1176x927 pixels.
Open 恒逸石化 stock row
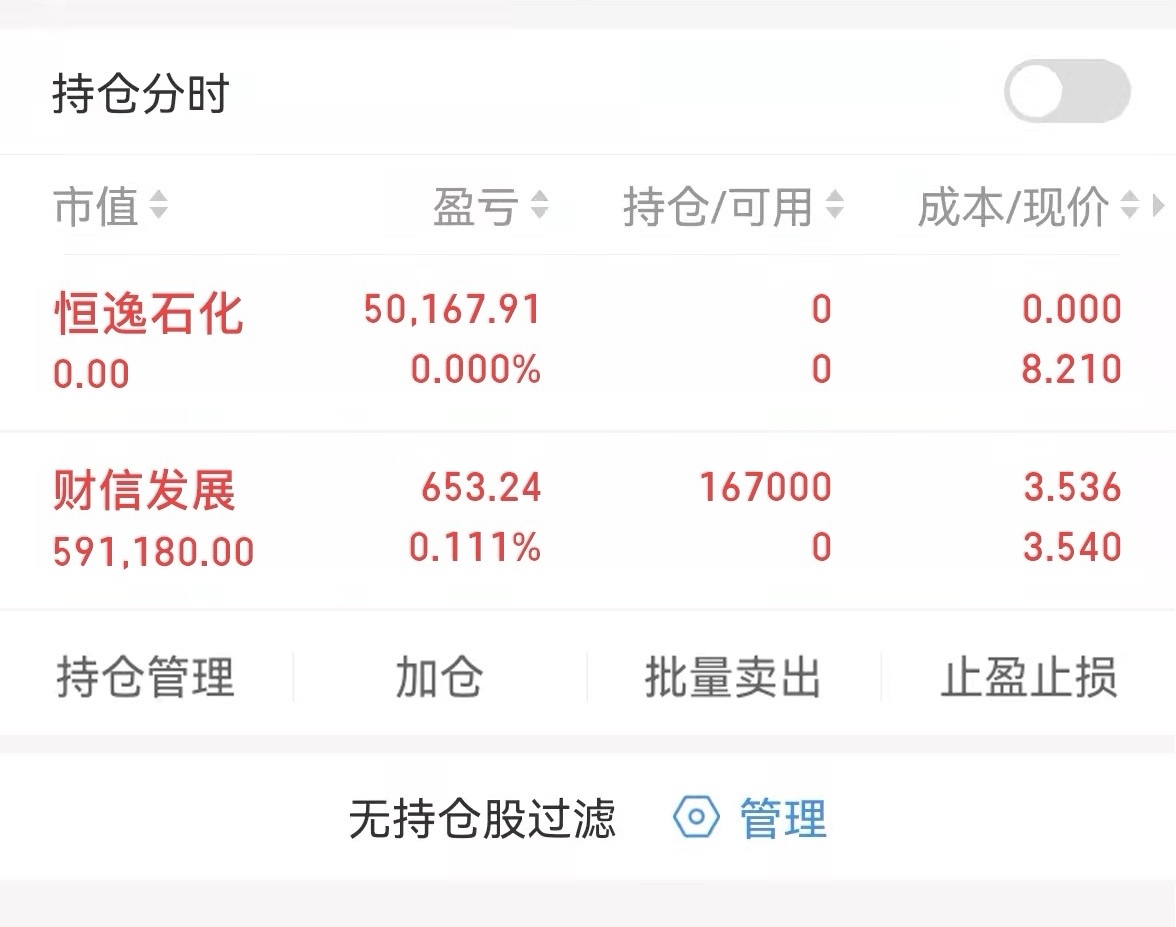tap(588, 342)
